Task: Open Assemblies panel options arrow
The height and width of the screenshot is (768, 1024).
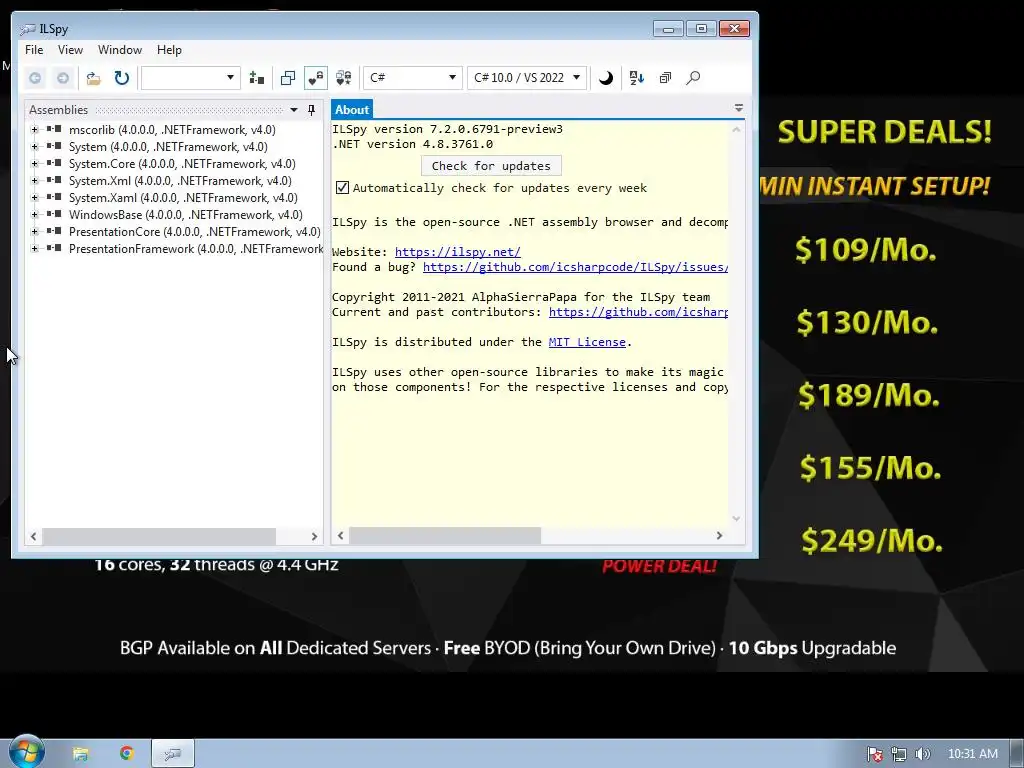Action: coord(294,110)
